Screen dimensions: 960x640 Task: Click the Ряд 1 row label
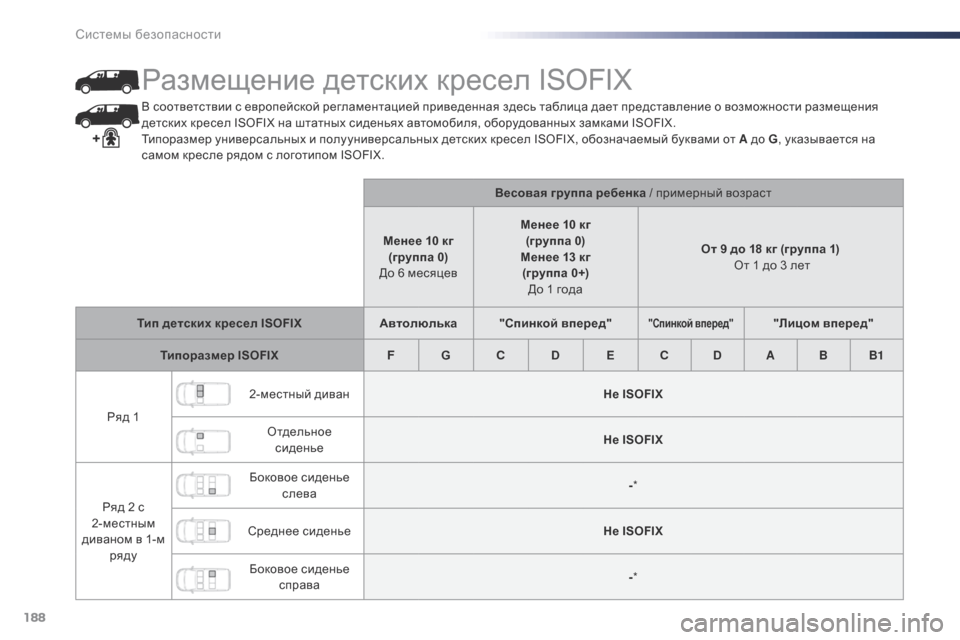123,416
